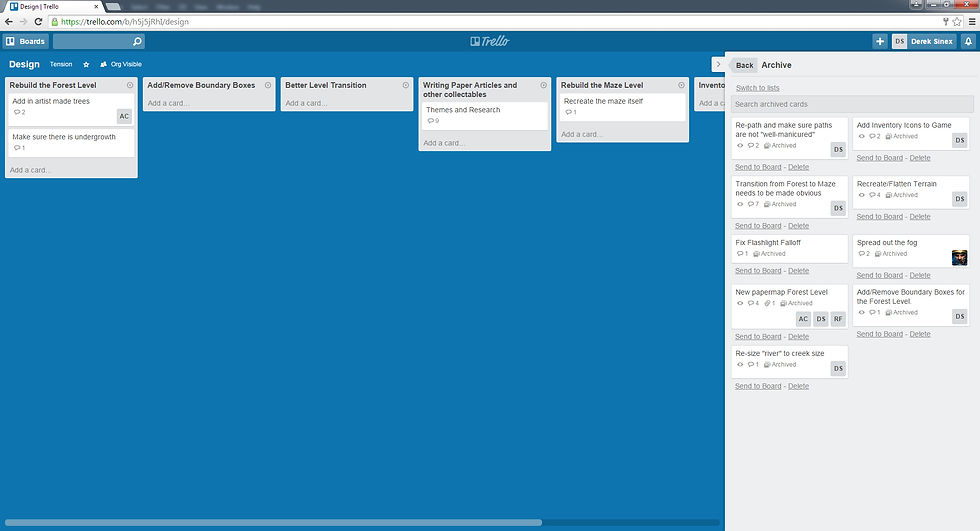
Task: Bookmark page with address bar star
Action: click(x=957, y=21)
